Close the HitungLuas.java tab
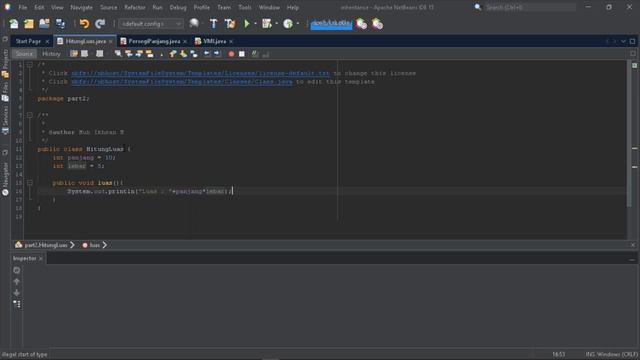This screenshot has width=640, height=360. 111,41
